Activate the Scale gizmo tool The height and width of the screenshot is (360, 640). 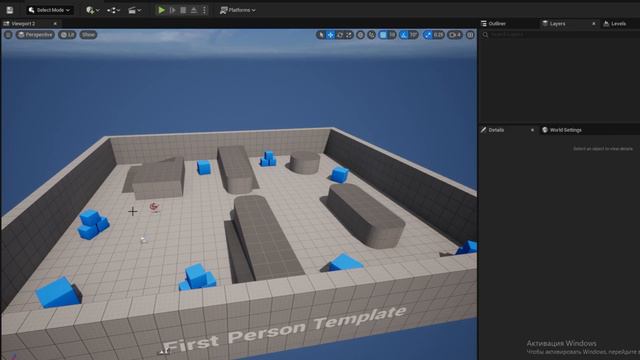(349, 35)
